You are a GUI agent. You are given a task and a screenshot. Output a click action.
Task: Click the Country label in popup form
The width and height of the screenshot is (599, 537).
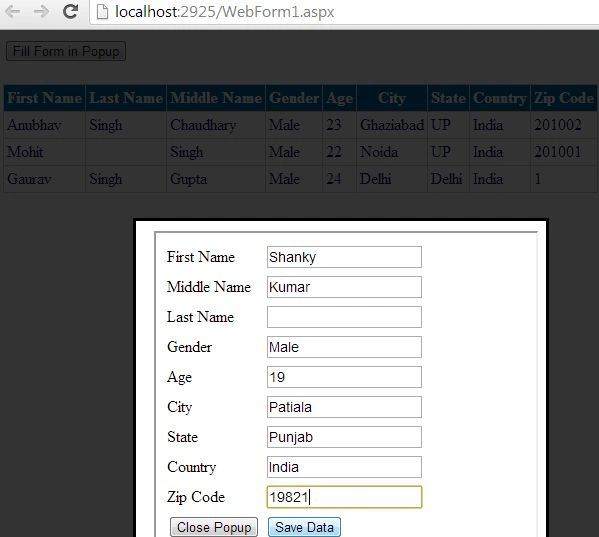[x=192, y=467]
